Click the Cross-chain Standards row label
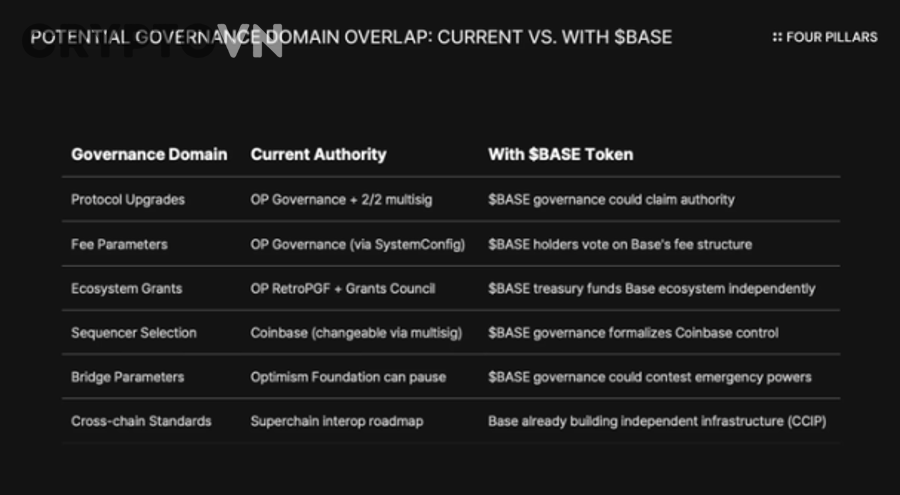 141,421
